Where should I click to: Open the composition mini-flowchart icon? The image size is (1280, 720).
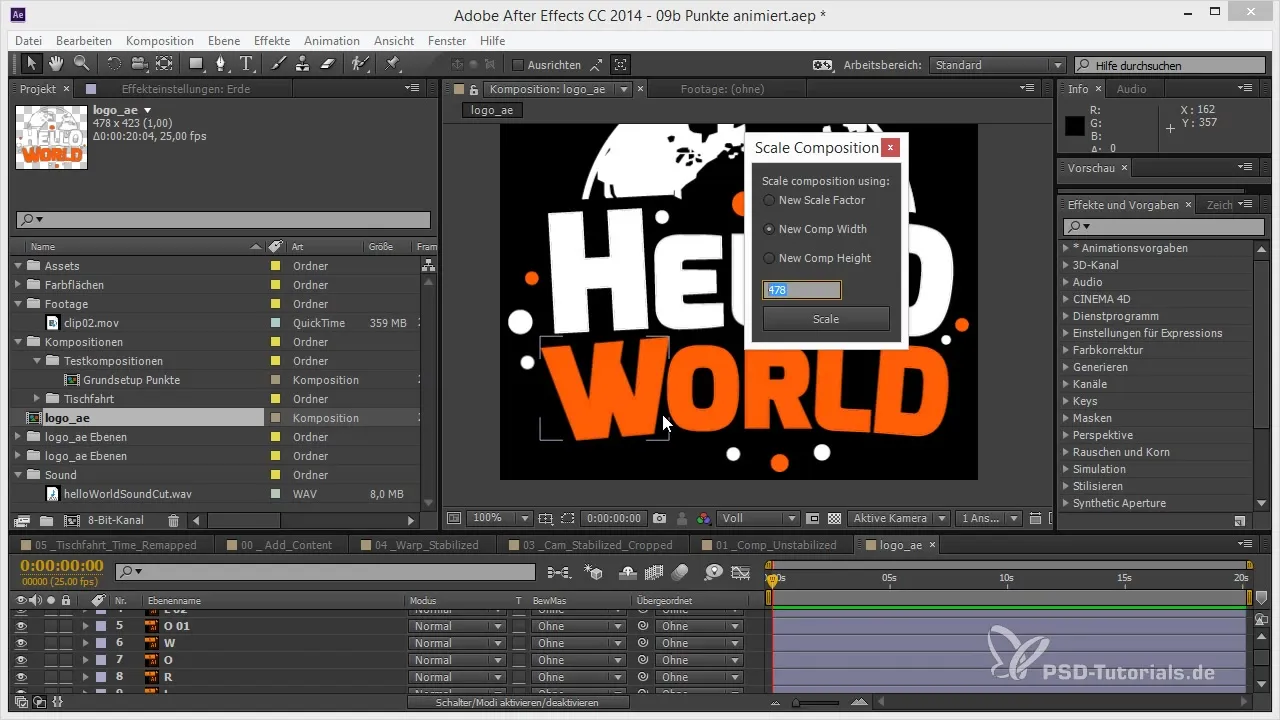pyautogui.click(x=559, y=572)
